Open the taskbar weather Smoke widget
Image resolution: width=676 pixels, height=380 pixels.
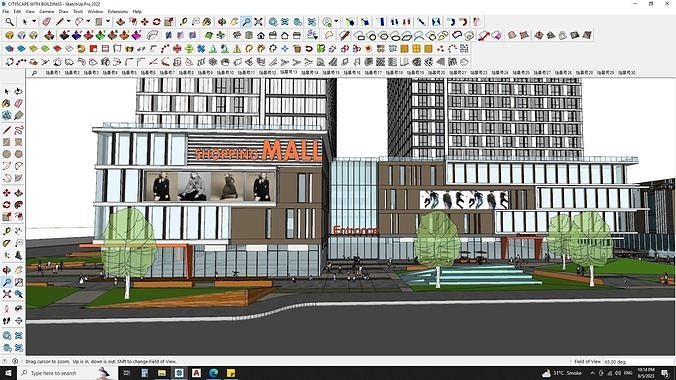(x=562, y=373)
